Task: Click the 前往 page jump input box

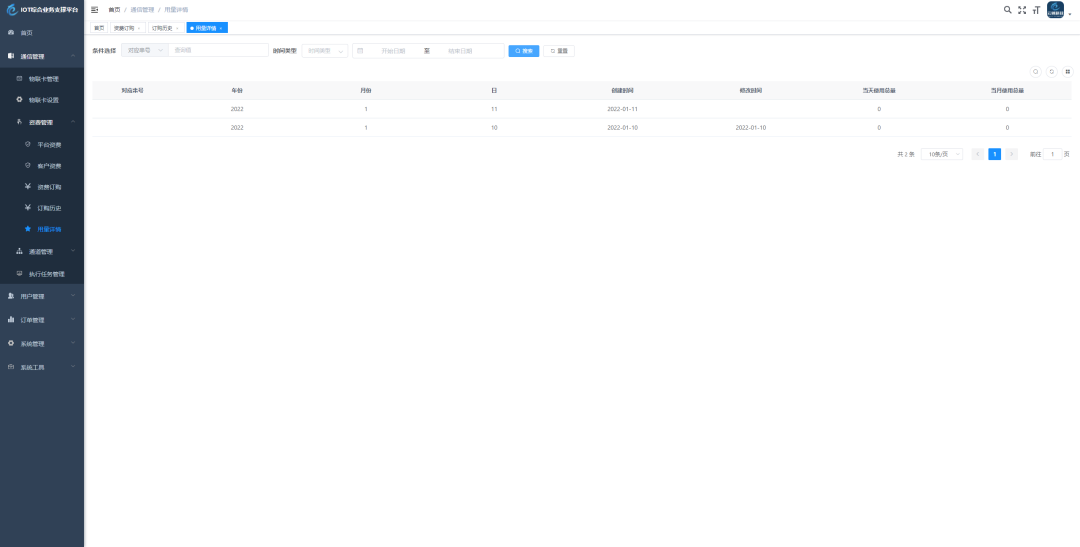Action: coord(1052,154)
